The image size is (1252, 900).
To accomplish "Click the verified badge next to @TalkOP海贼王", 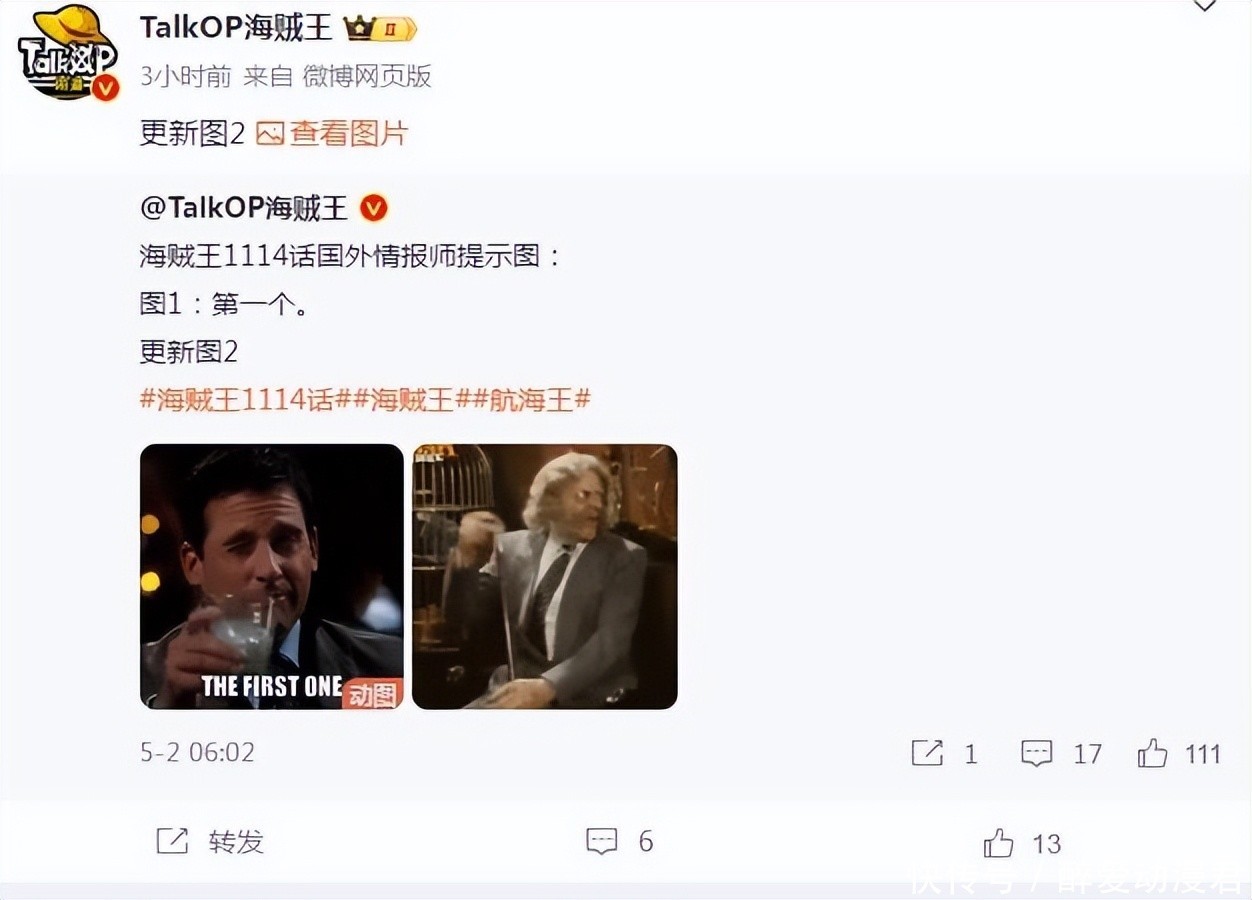I will point(374,208).
